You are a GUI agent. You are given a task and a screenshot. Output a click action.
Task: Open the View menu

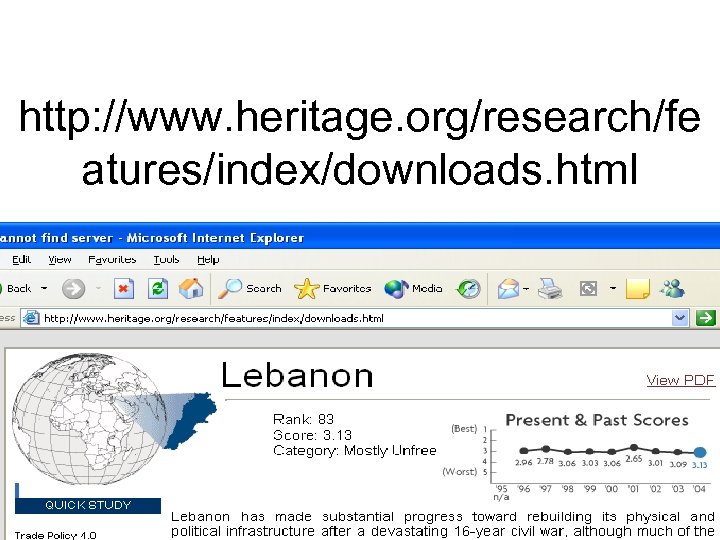coord(60,260)
